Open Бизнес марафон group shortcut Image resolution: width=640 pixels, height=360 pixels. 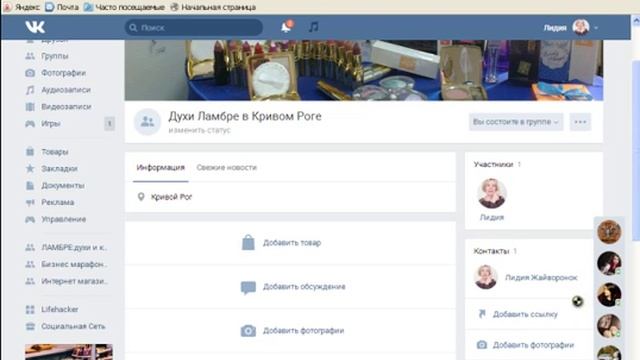tap(74, 264)
